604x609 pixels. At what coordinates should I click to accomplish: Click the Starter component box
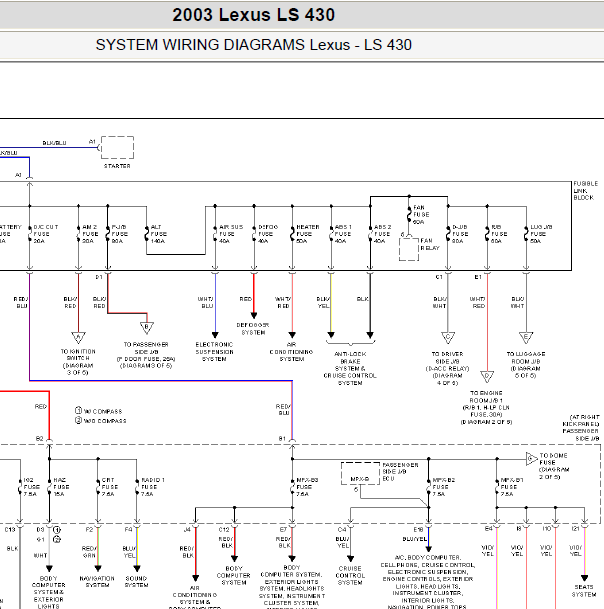[117, 147]
